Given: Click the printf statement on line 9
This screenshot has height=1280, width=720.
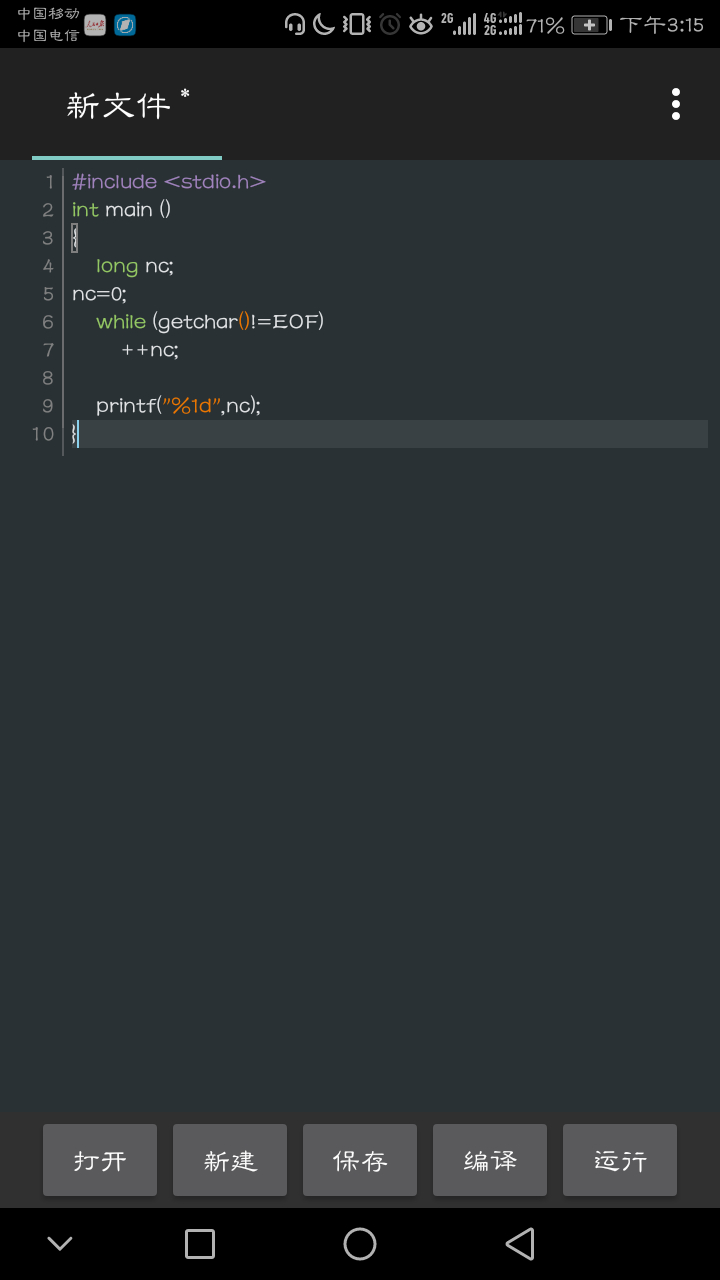Looking at the screenshot, I should [x=178, y=406].
